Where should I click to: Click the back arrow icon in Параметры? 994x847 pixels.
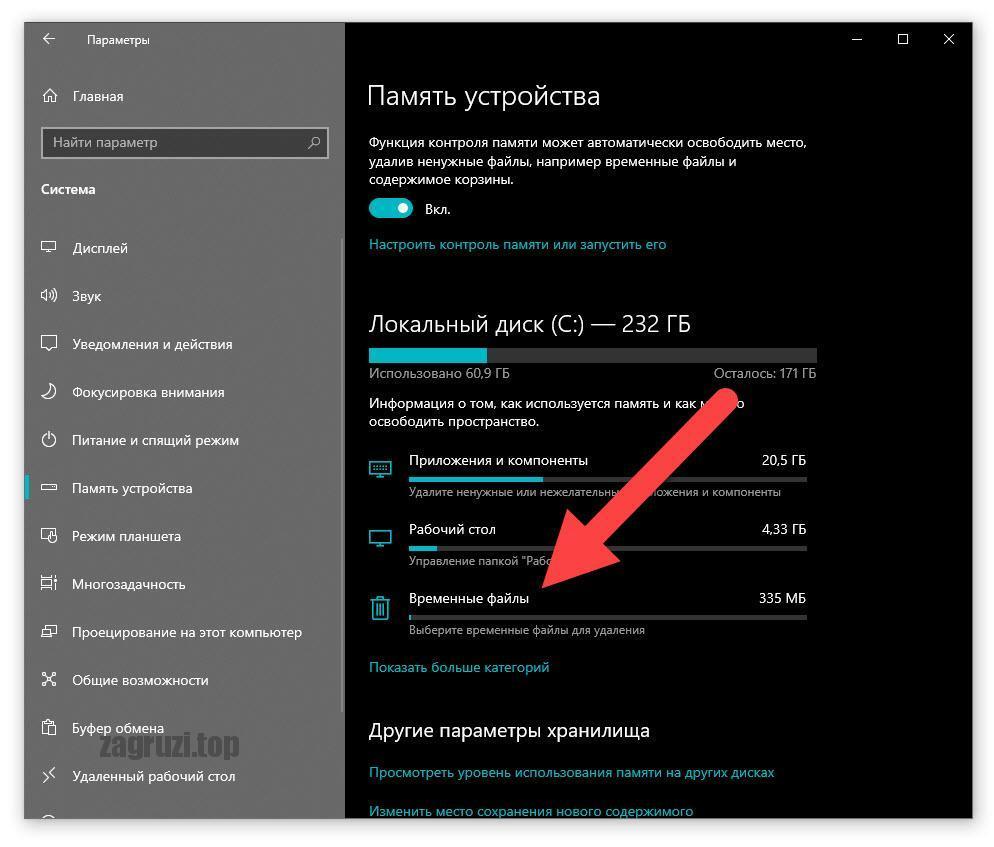[49, 39]
